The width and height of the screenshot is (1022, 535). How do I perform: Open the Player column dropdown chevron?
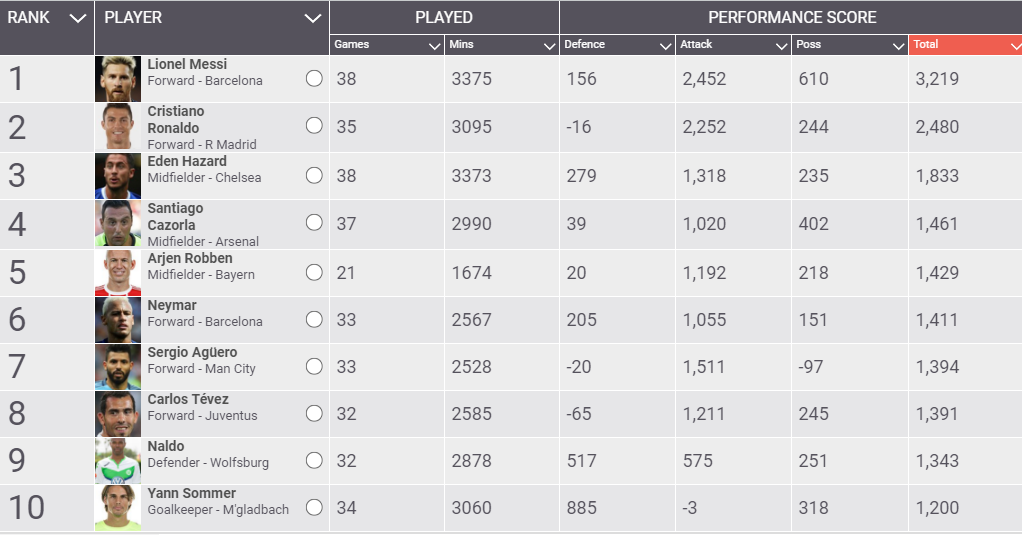click(313, 18)
